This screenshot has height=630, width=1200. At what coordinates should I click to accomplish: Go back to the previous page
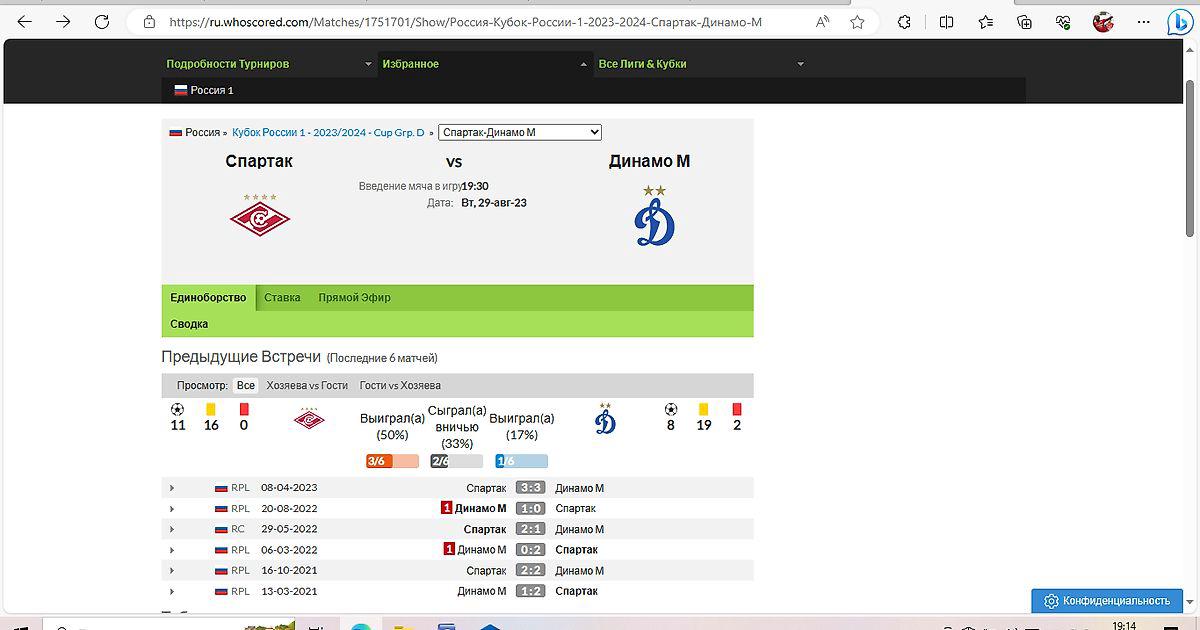pos(25,21)
